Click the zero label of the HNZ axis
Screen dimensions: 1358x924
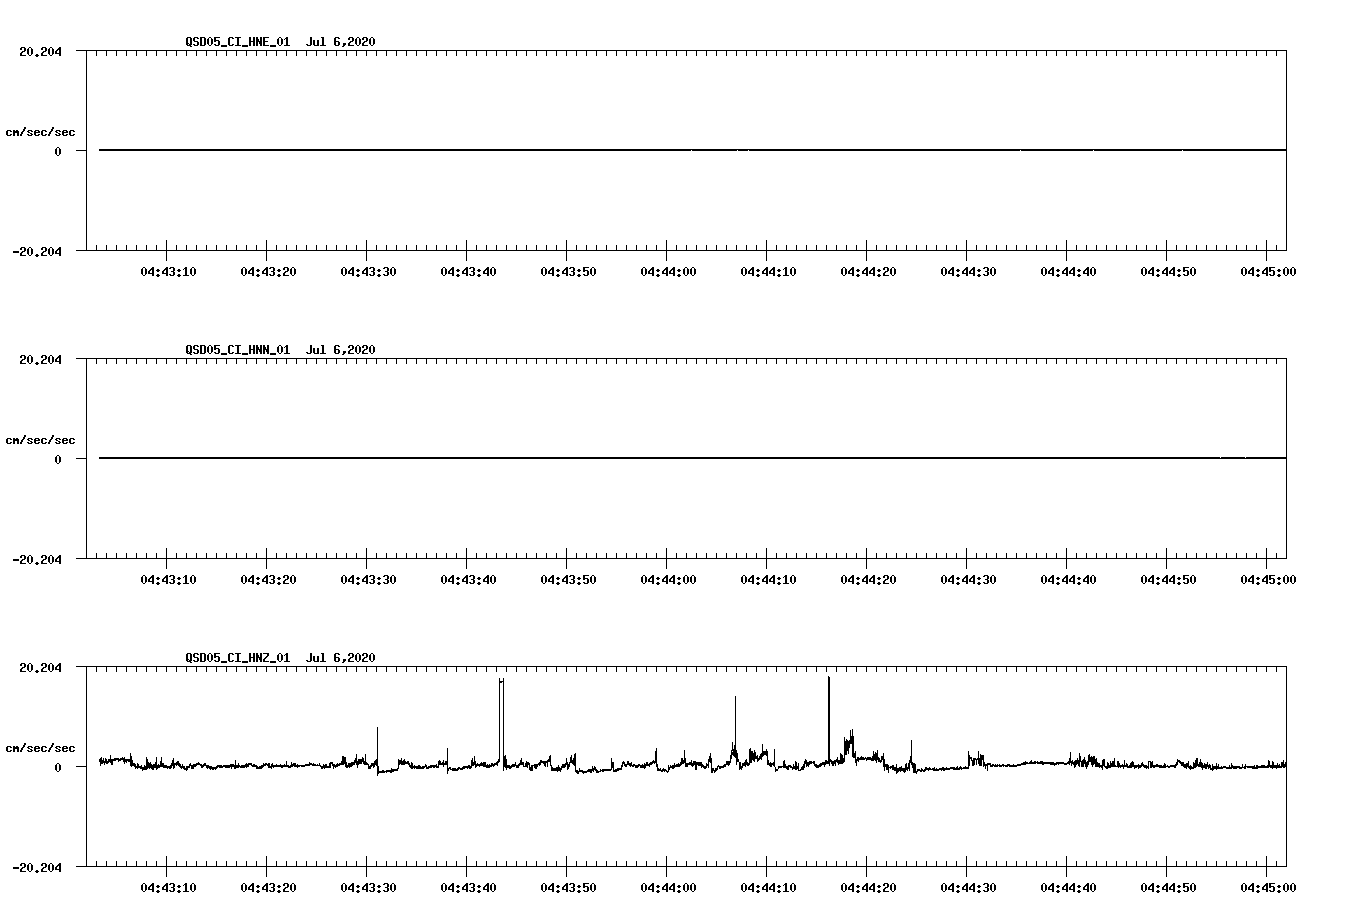[x=58, y=768]
